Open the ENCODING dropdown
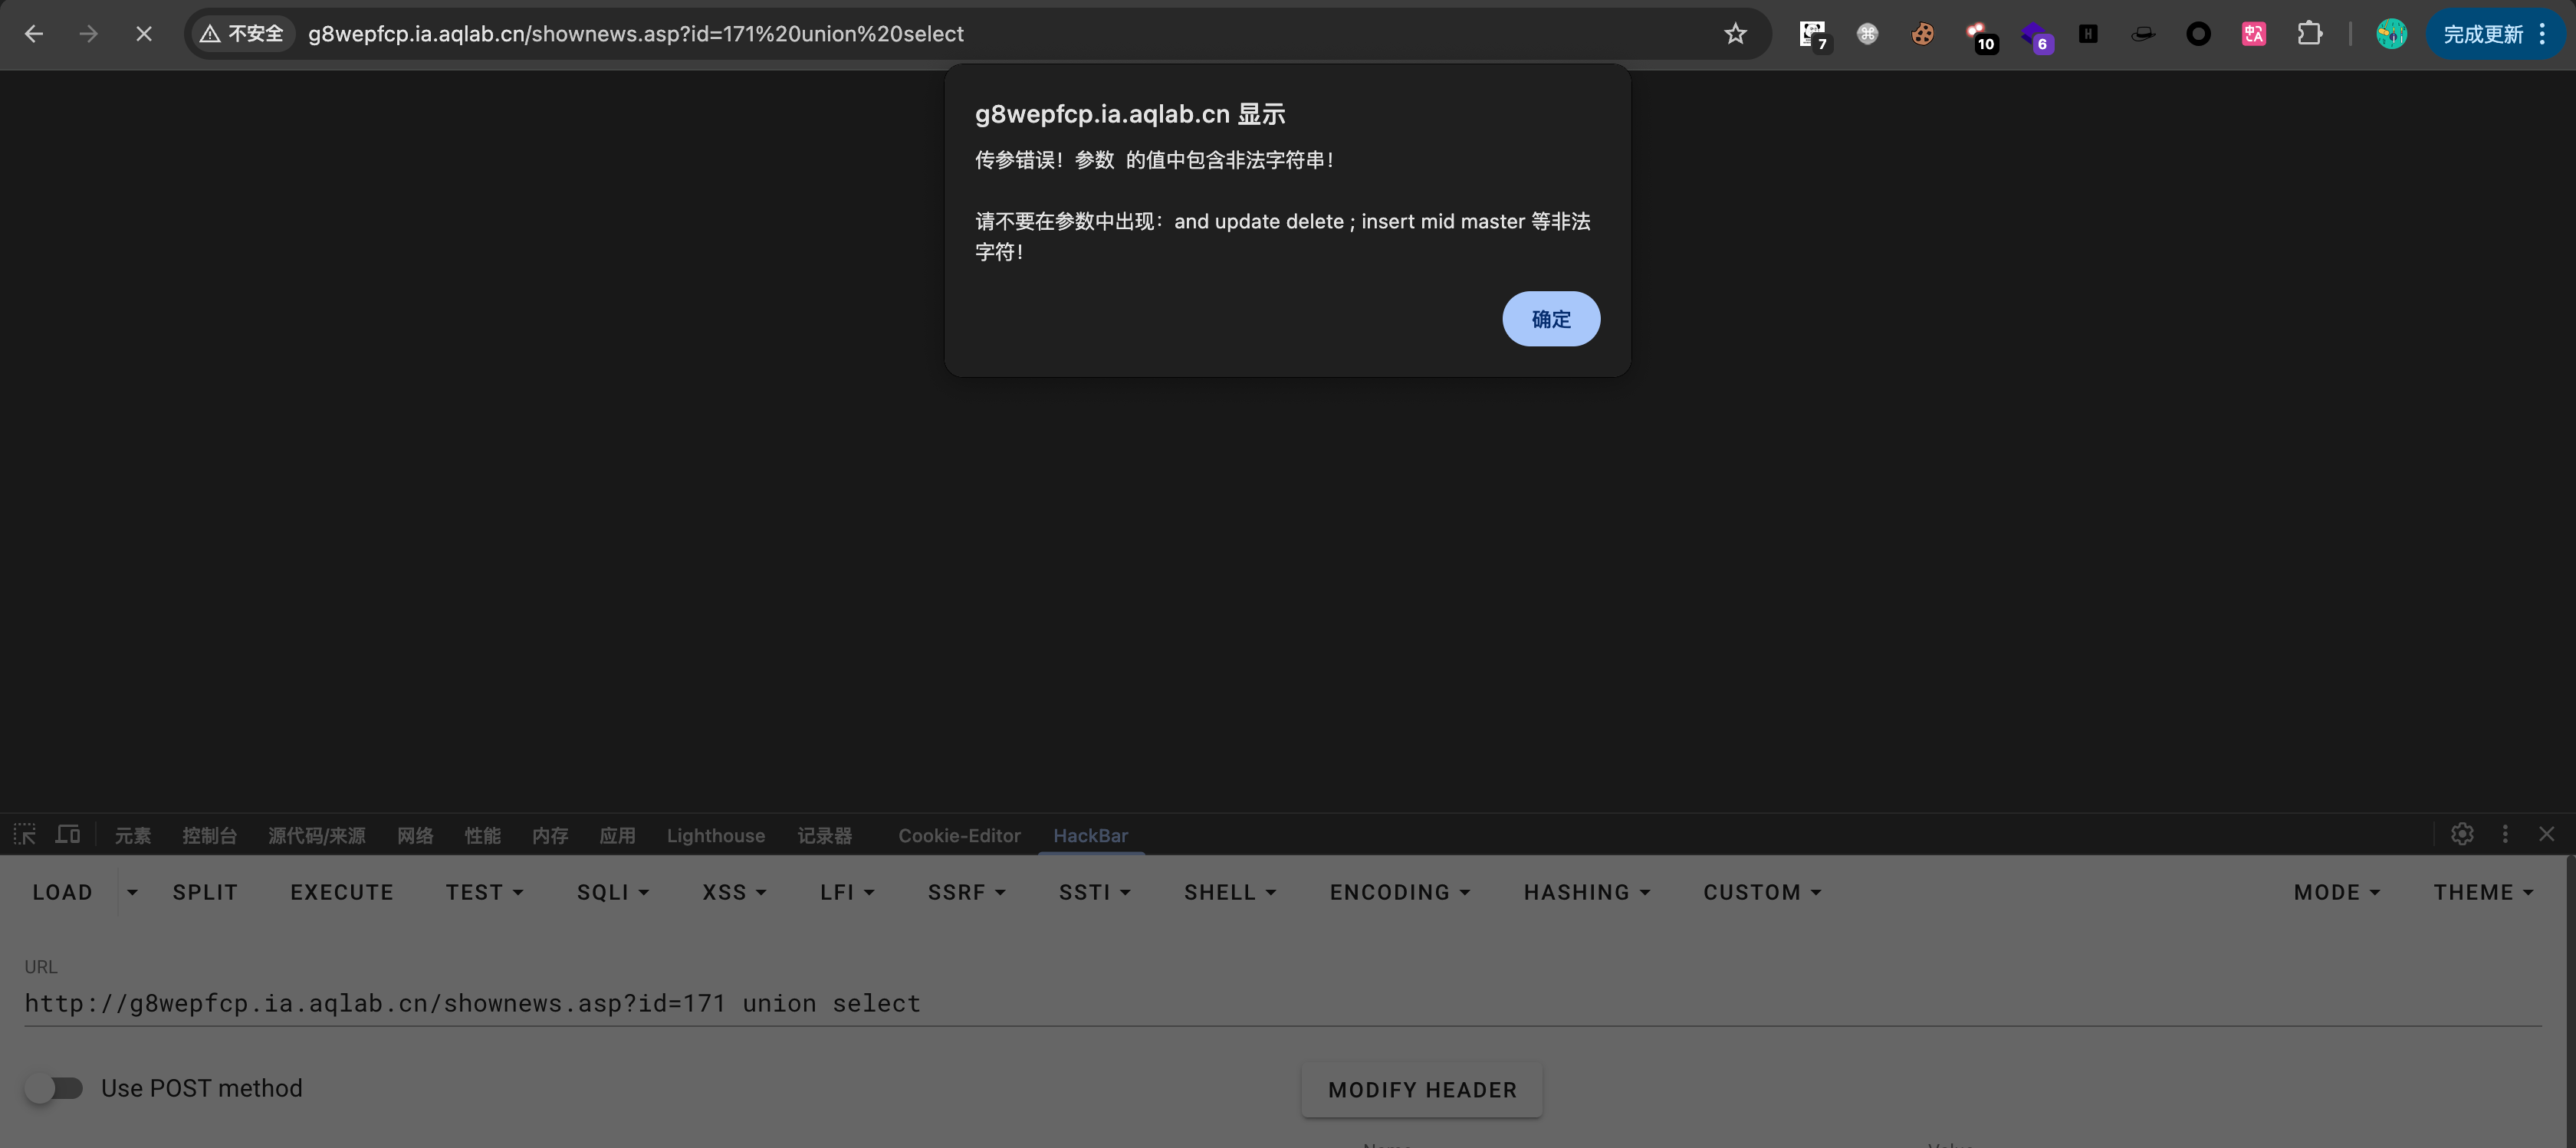Screen dimensions: 2576x1148 (x=1399, y=892)
